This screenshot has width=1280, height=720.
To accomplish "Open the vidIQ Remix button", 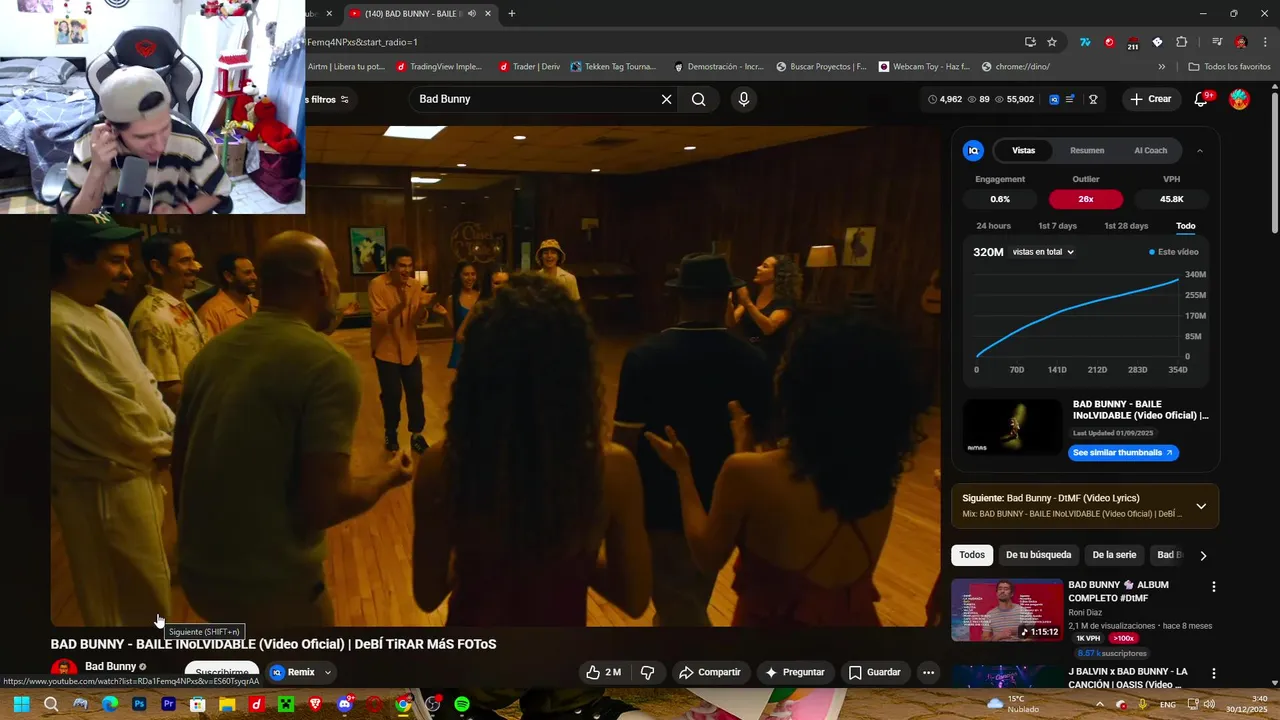I will [292, 672].
